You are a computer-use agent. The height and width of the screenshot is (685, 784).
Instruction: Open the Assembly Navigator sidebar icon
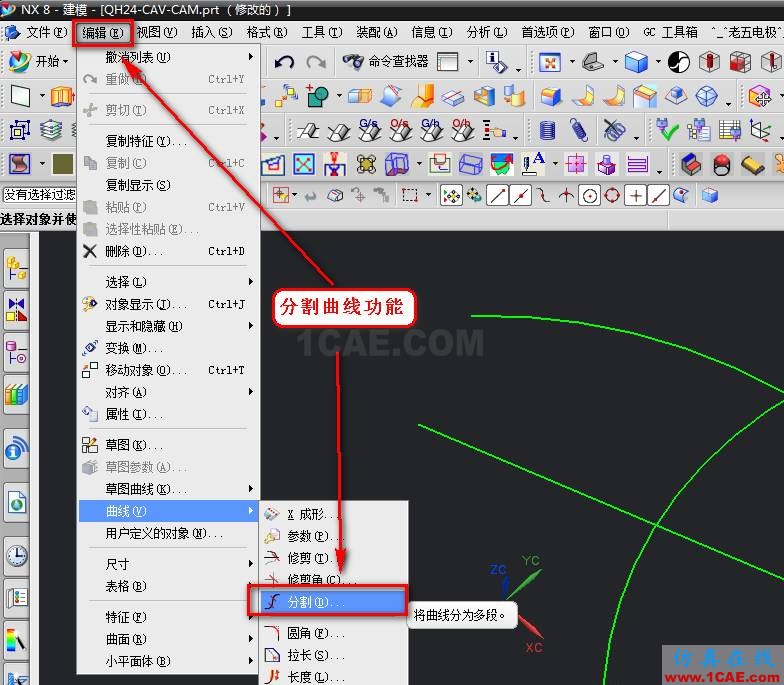(16, 268)
